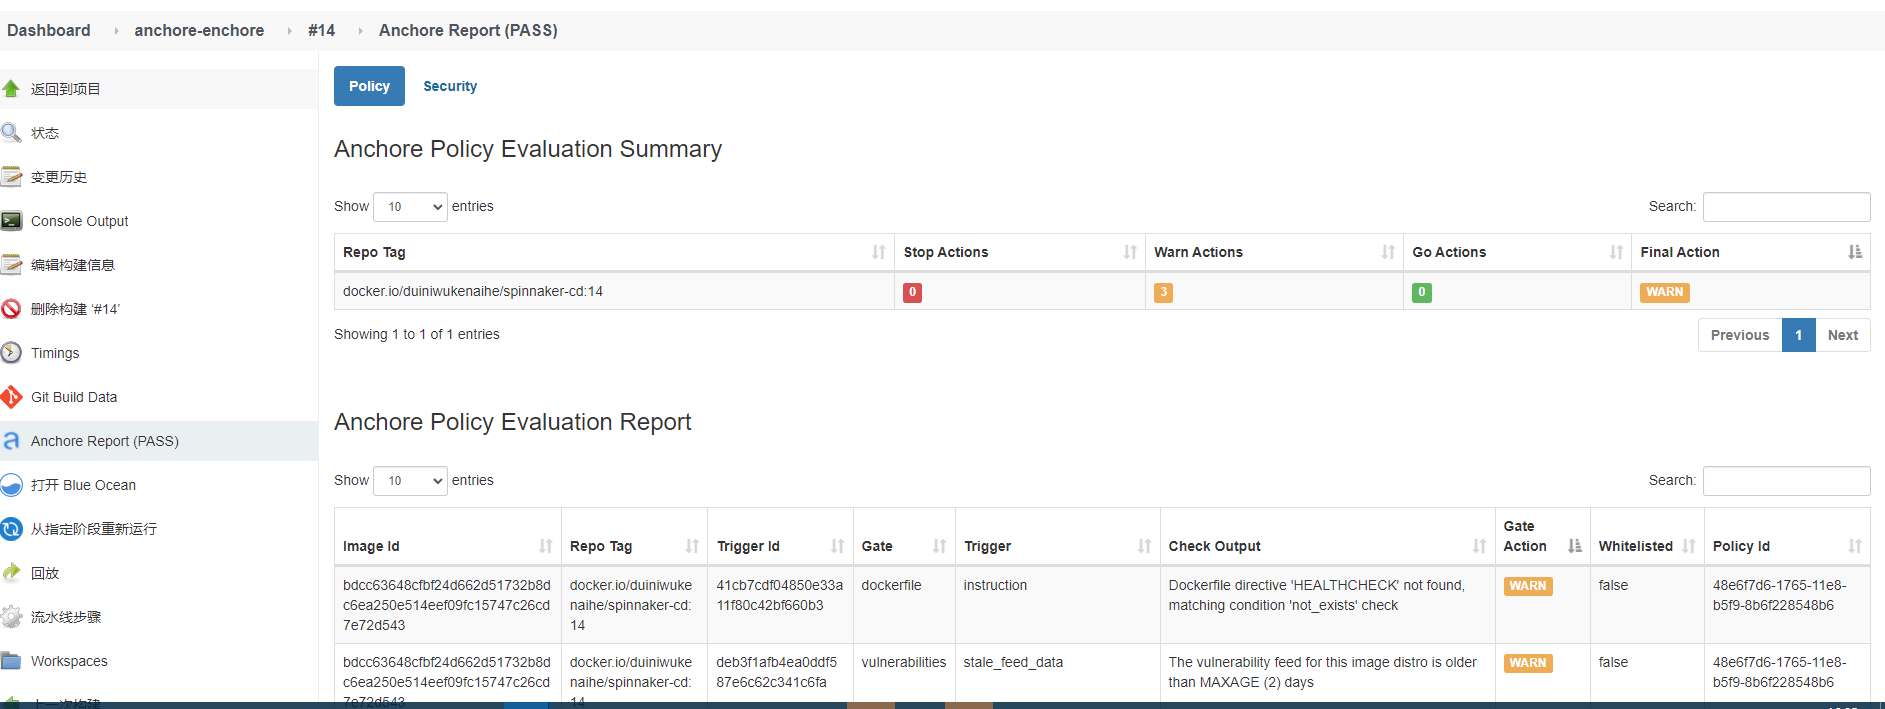This screenshot has width=1885, height=709.
Task: Click the Blue Ocean icon
Action: 12,485
